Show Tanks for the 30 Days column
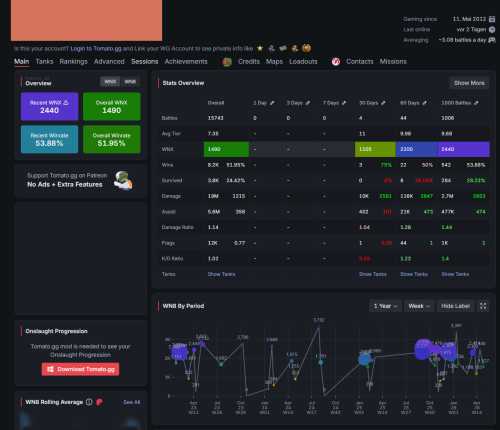Screen dimensions: 500x430 tap(373, 274)
